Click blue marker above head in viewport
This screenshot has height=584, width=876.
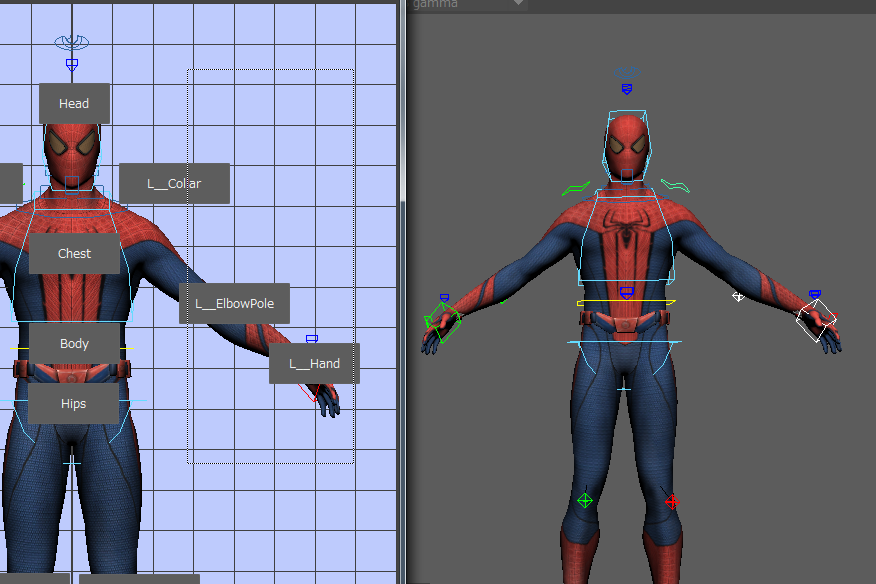627,89
